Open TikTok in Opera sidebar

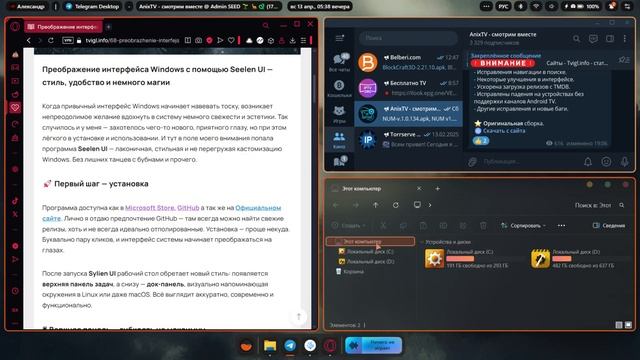[x=15, y=201]
